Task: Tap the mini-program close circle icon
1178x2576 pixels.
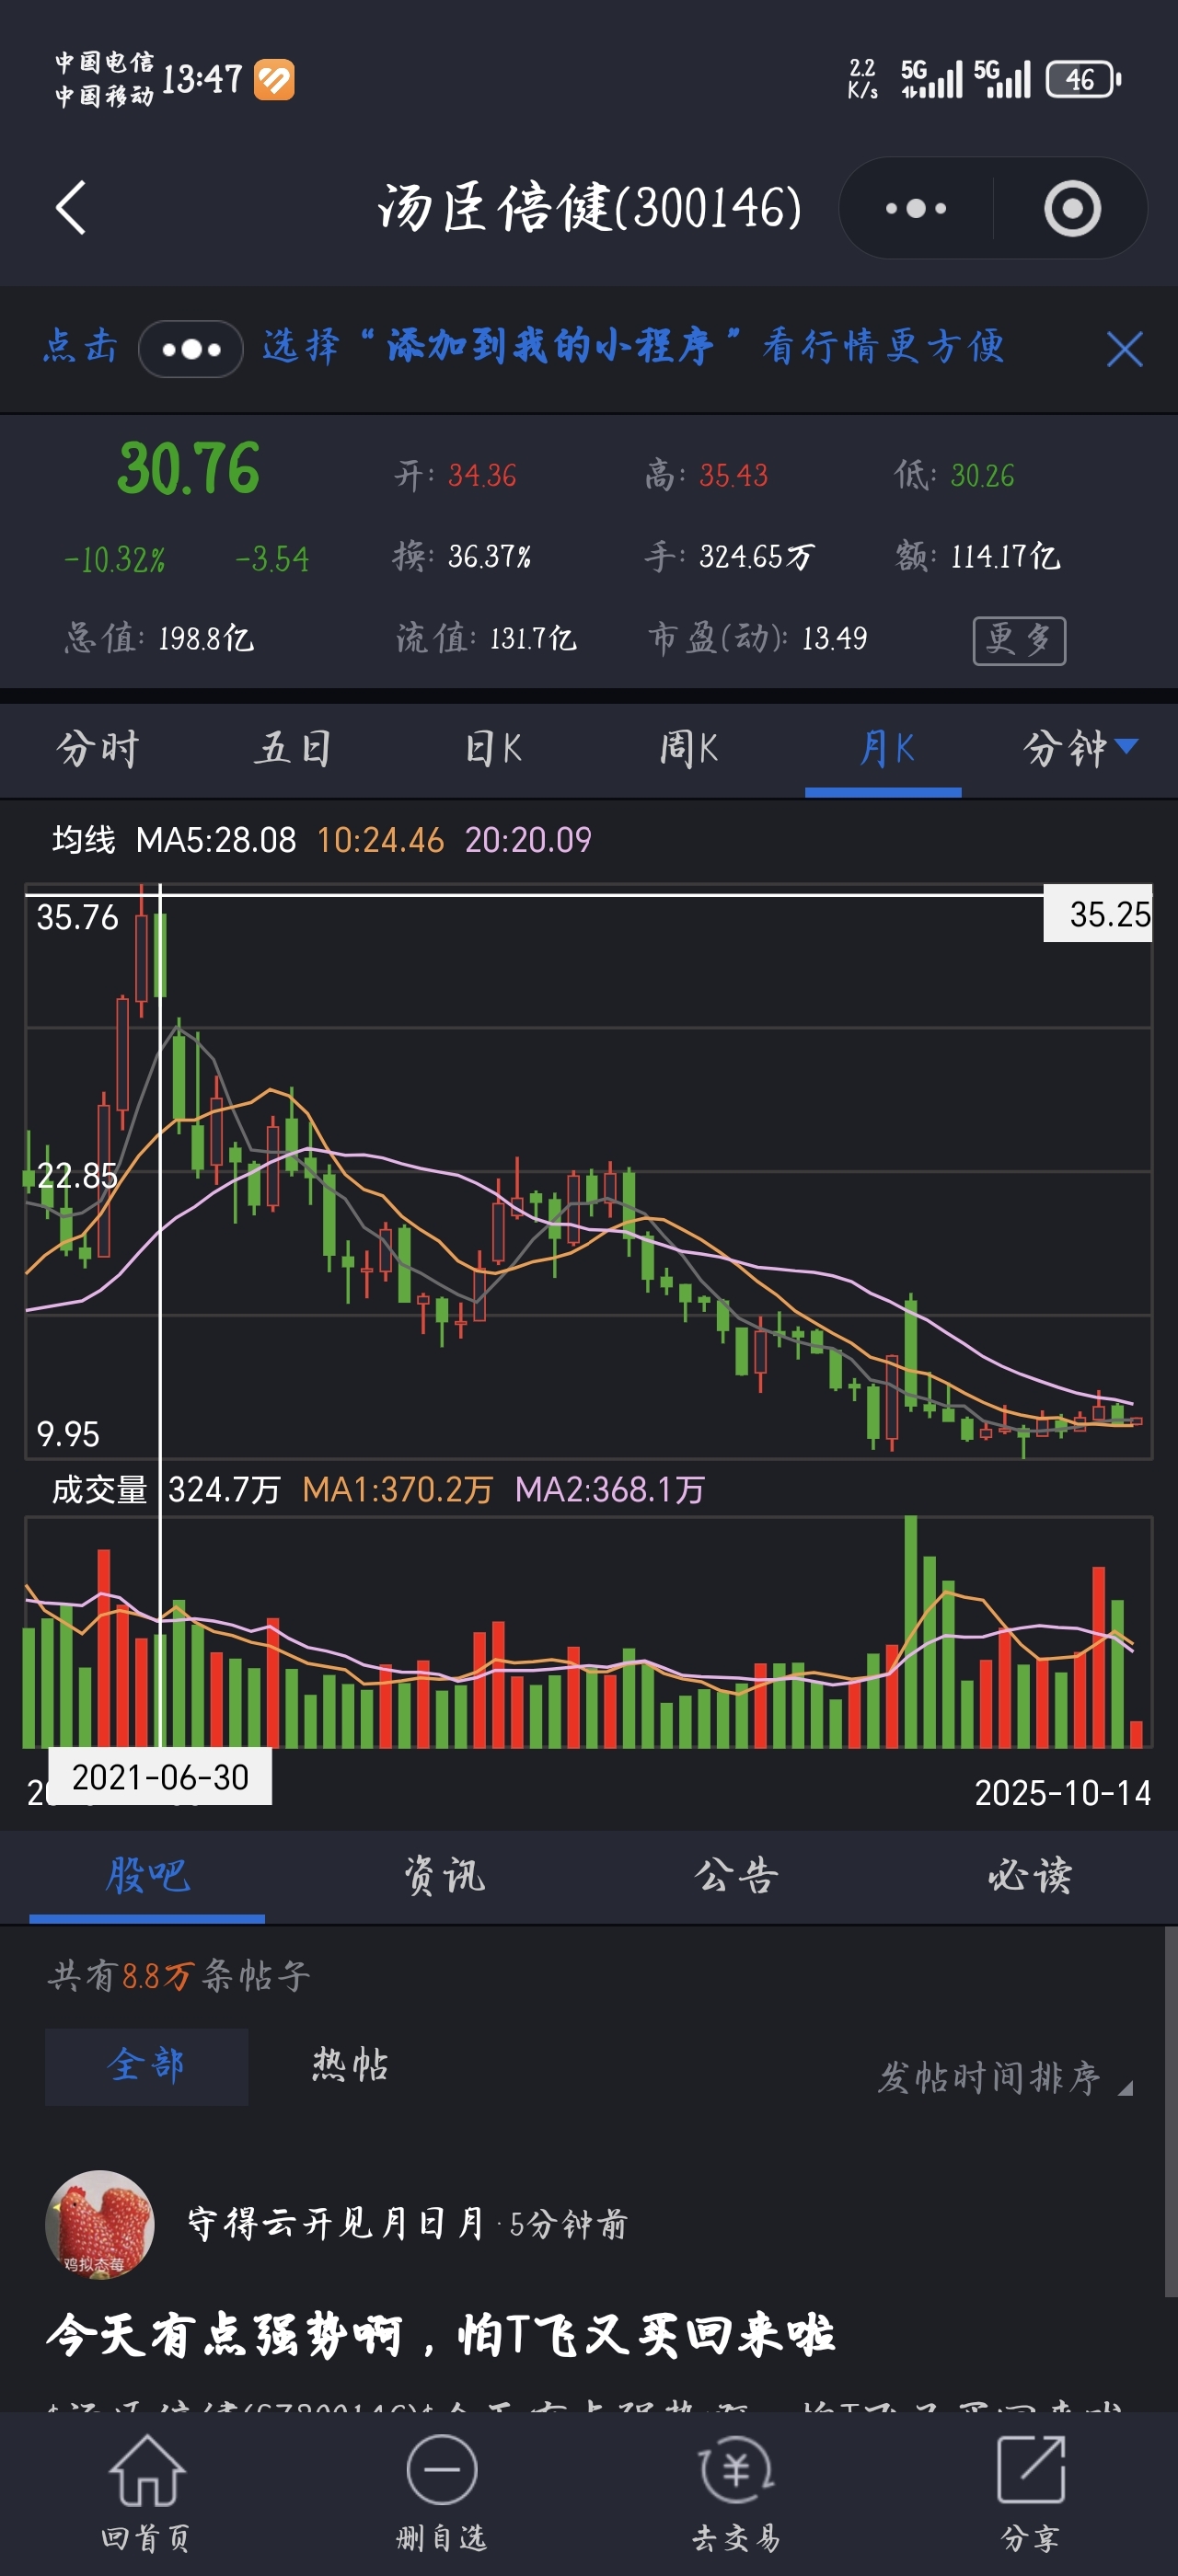Action: pos(1072,208)
